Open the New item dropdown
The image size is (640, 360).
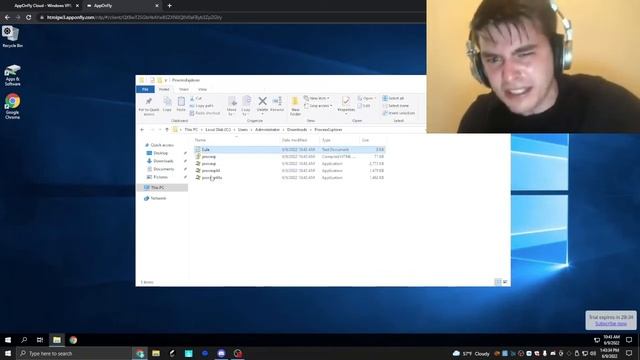pos(317,98)
